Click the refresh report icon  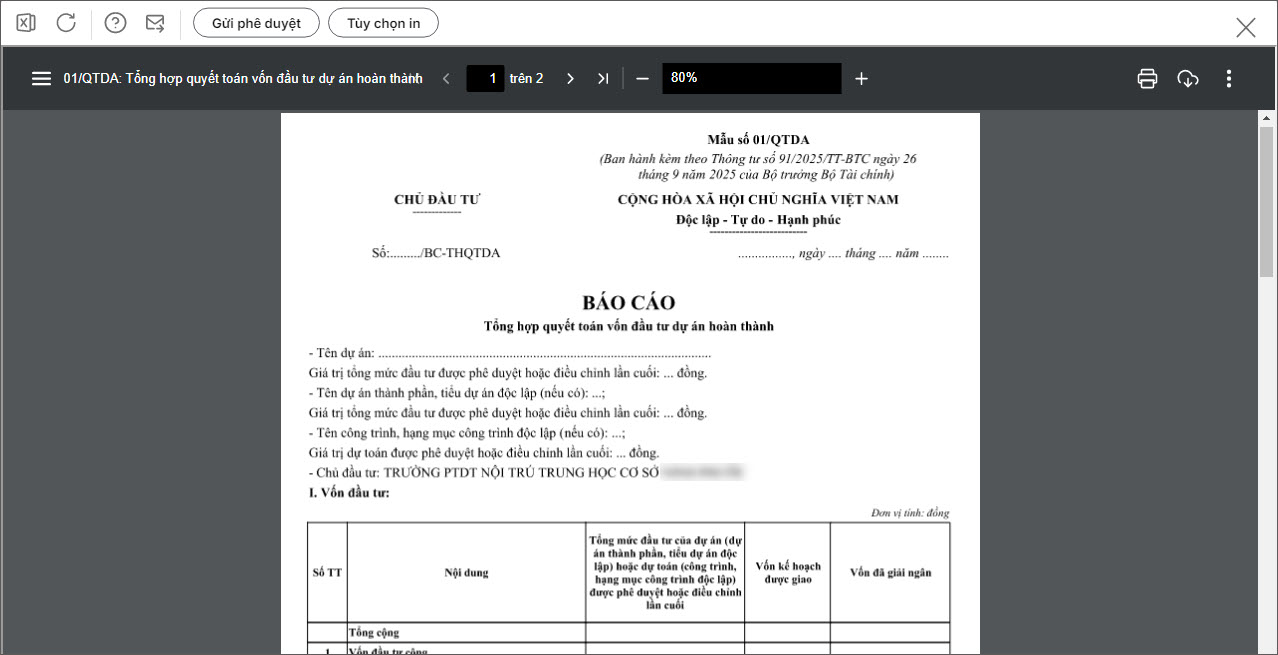click(66, 23)
